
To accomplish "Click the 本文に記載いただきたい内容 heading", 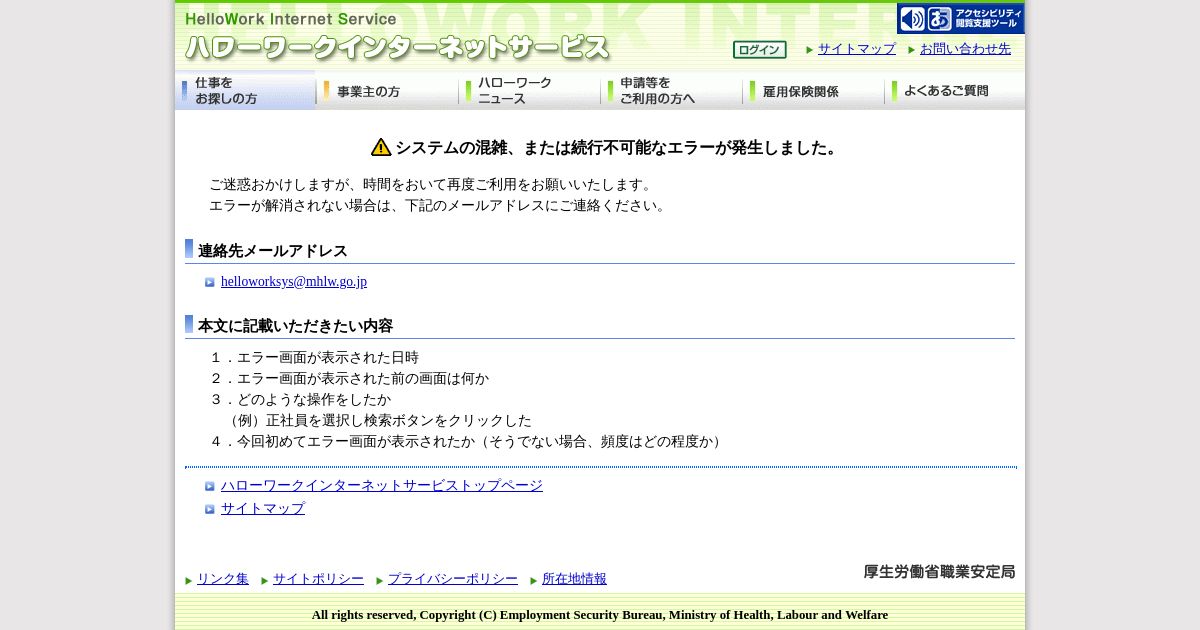I will pos(295,326).
